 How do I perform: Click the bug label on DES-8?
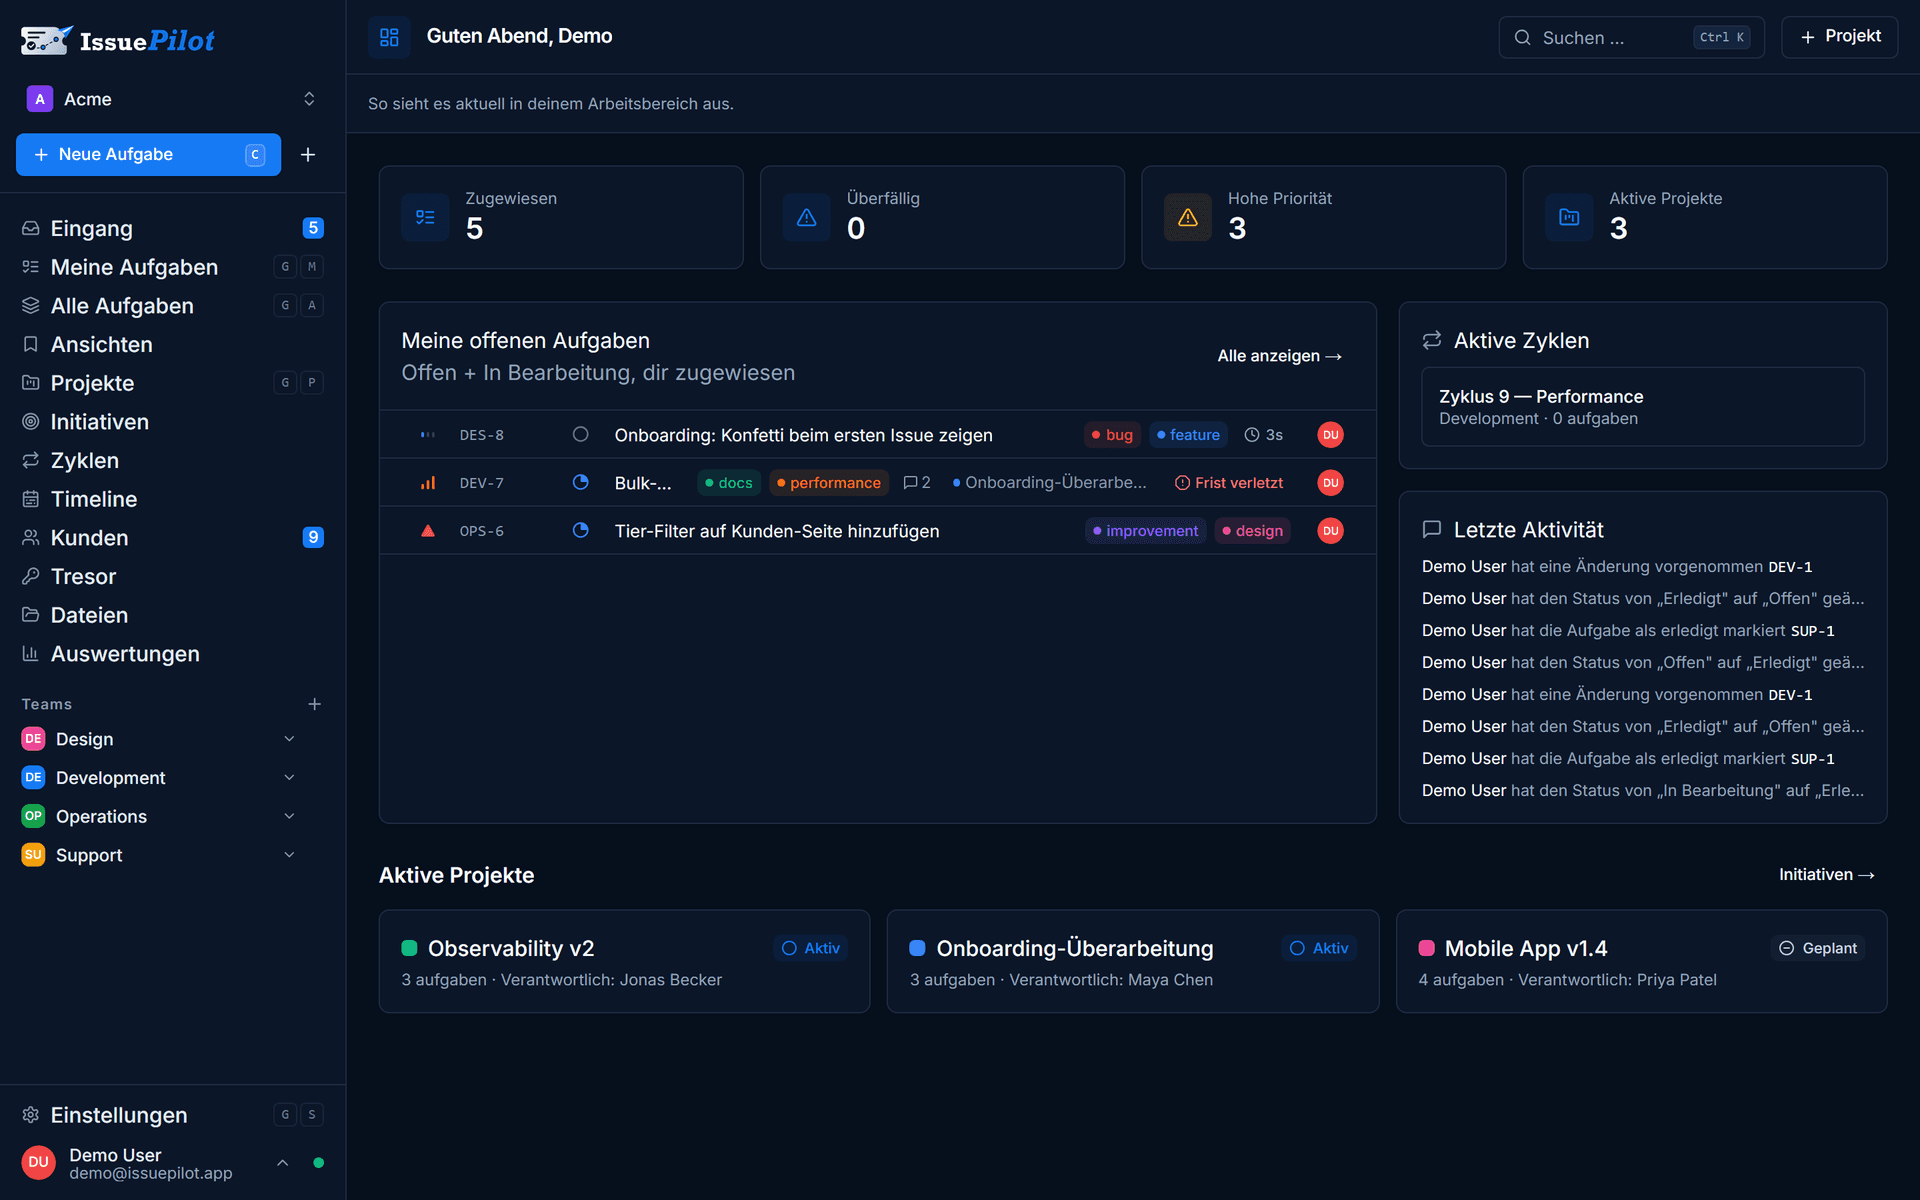[1112, 435]
